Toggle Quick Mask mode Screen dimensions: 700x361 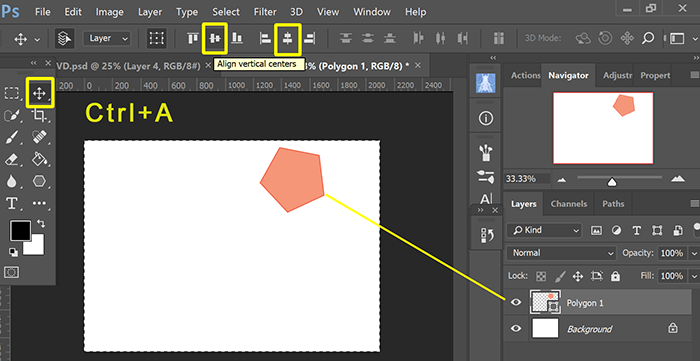12,272
